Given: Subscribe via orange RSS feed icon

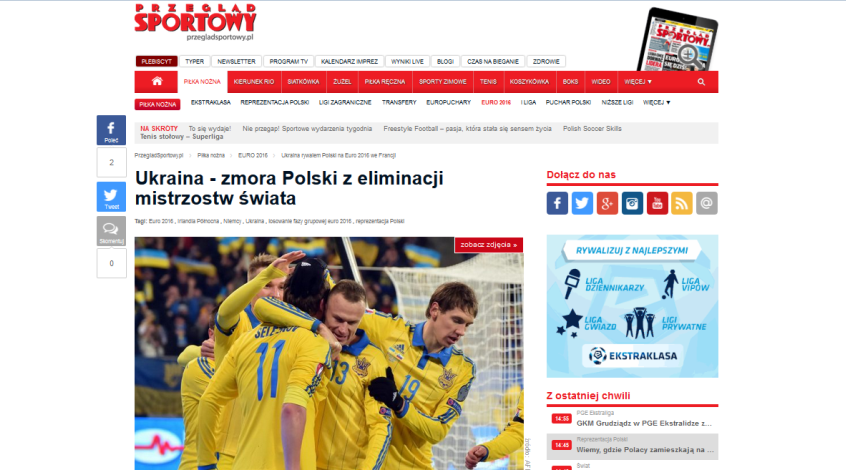Looking at the screenshot, I should coord(682,203).
